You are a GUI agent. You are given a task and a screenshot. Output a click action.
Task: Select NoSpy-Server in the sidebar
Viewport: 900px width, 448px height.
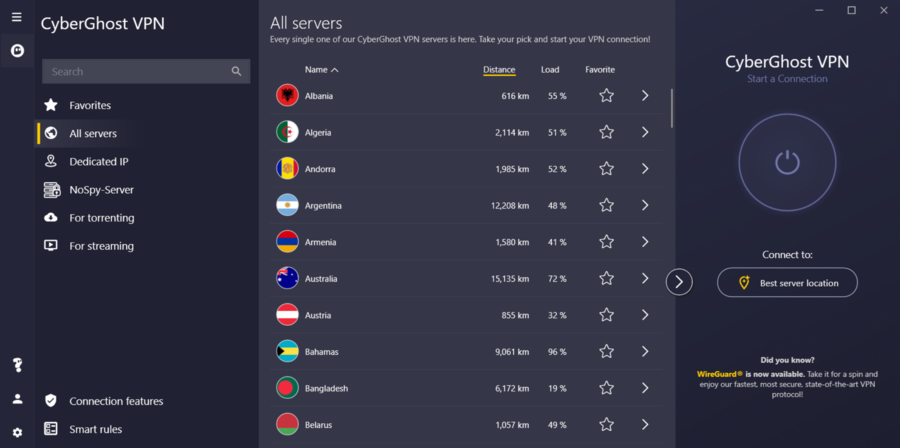point(101,190)
